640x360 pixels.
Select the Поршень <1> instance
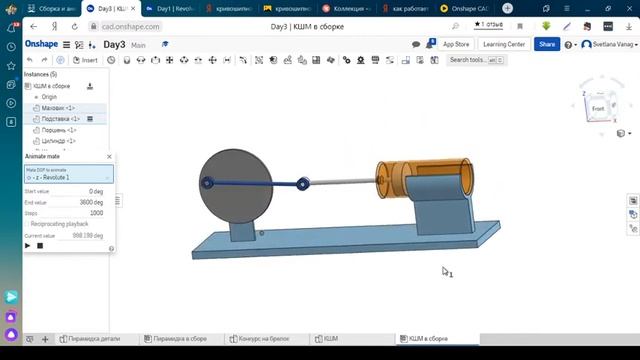click(59, 130)
